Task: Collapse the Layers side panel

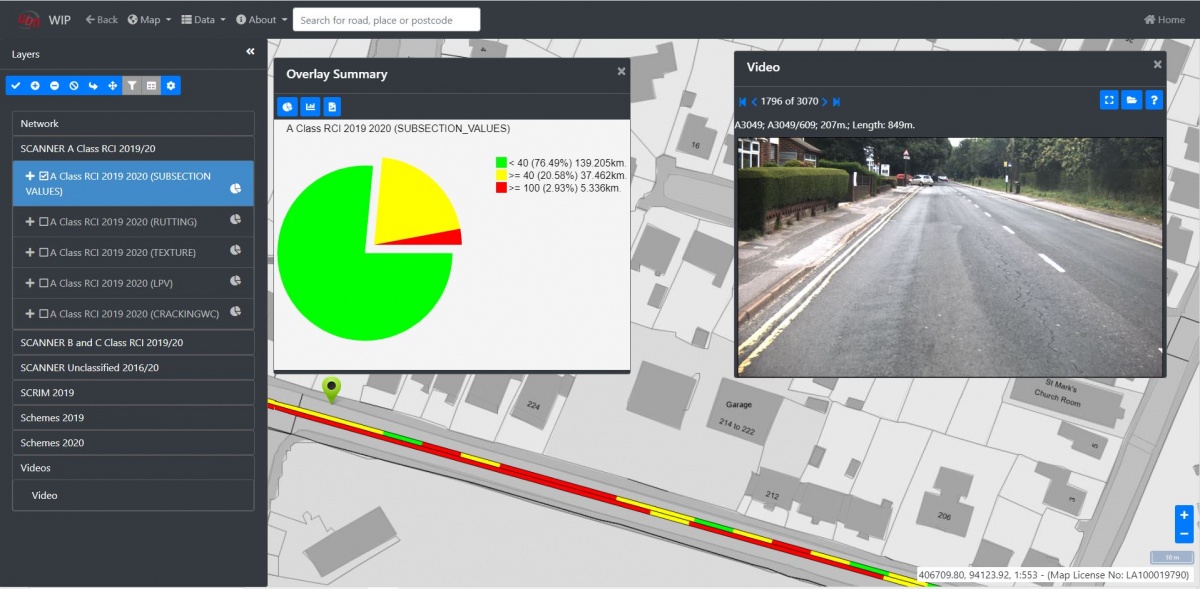Action: tap(250, 52)
